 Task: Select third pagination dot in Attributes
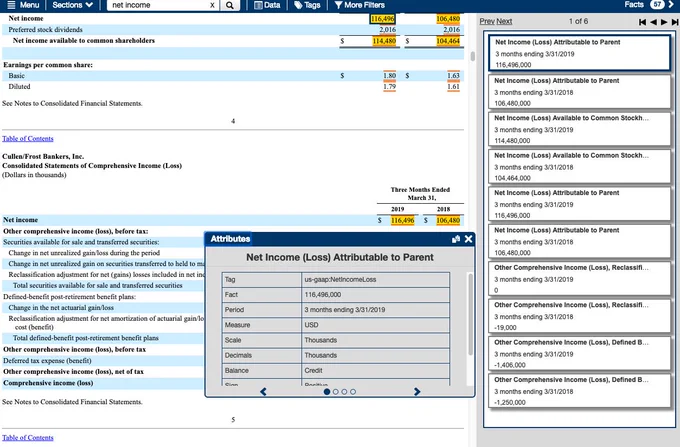[344, 392]
